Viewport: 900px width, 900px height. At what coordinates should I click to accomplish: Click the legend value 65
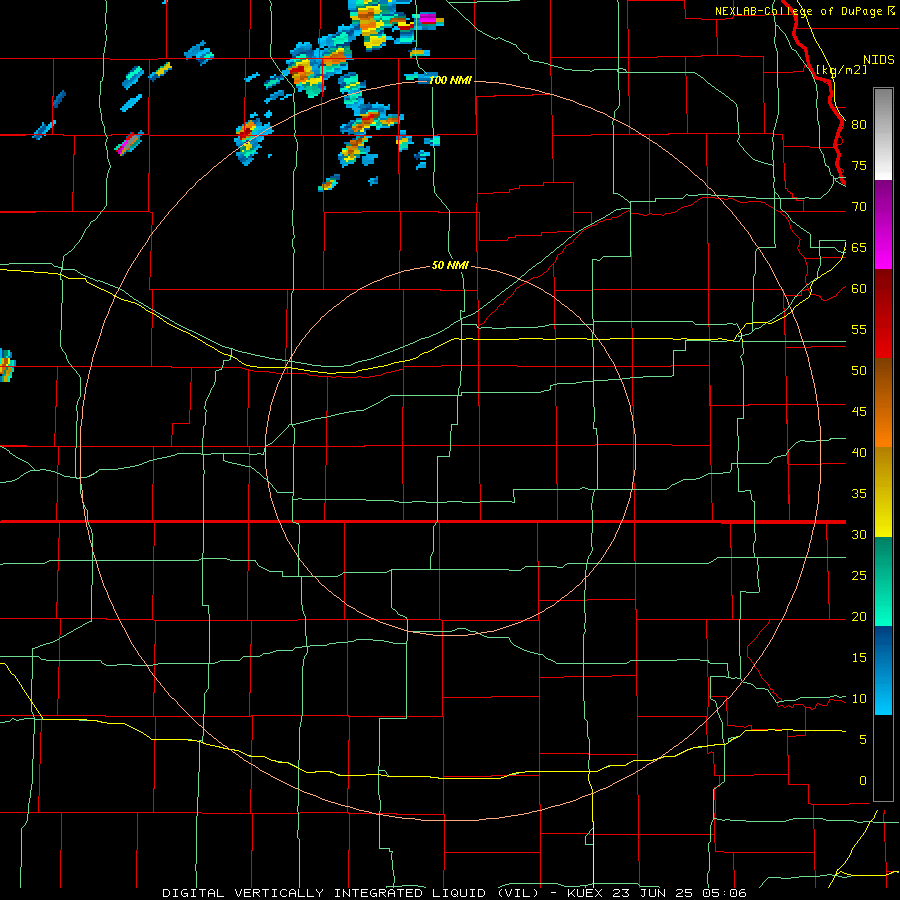click(x=859, y=247)
